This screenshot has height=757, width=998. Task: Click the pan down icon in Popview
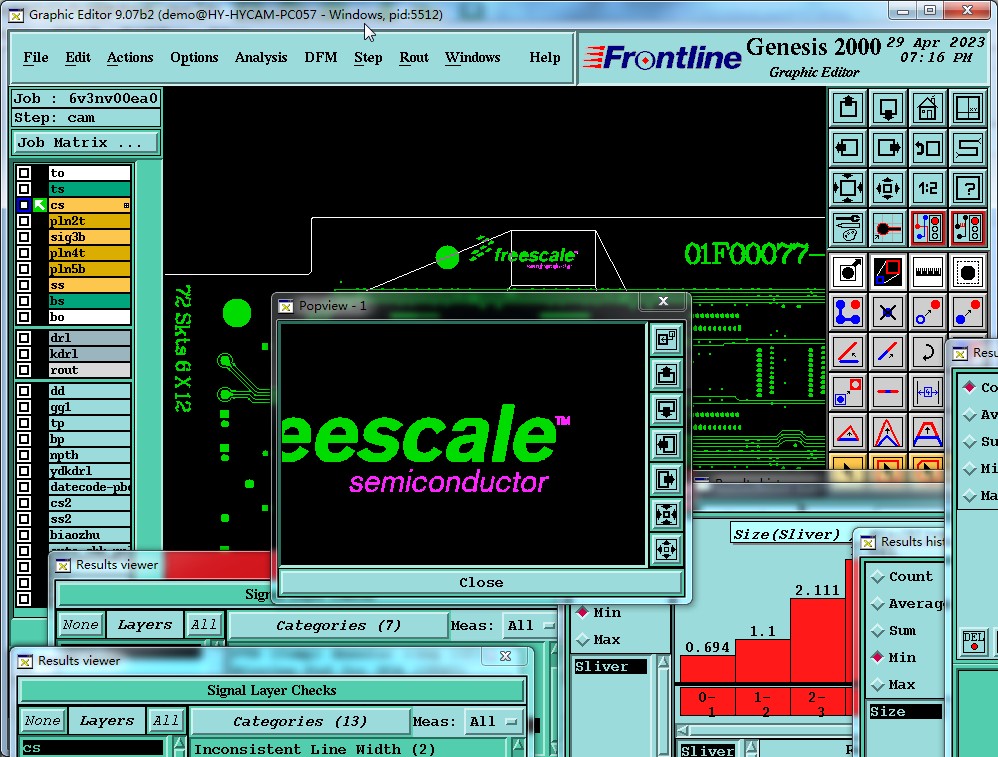(x=666, y=409)
